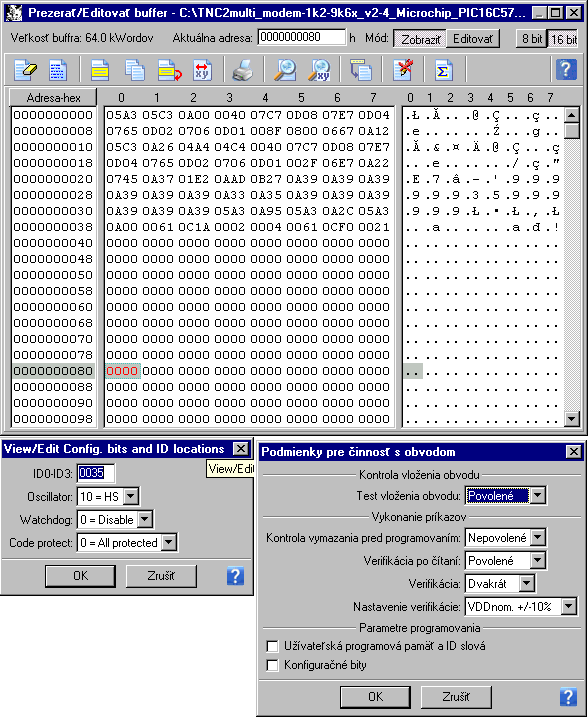Switch to Editovať edit mode

[x=473, y=39]
